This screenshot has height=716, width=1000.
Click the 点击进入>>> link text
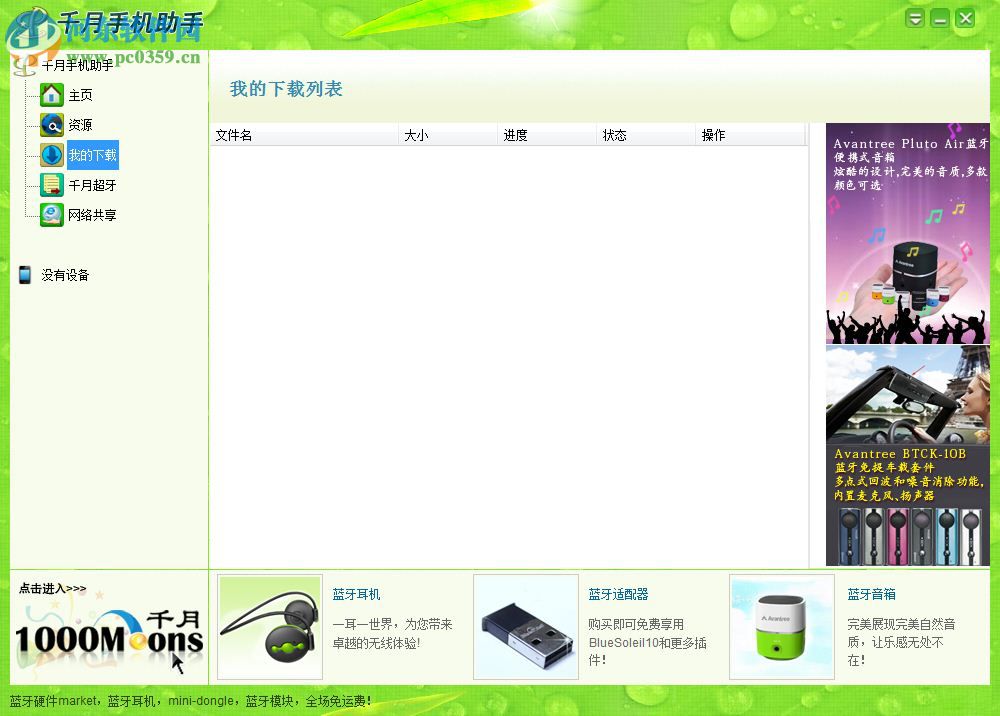(x=52, y=588)
